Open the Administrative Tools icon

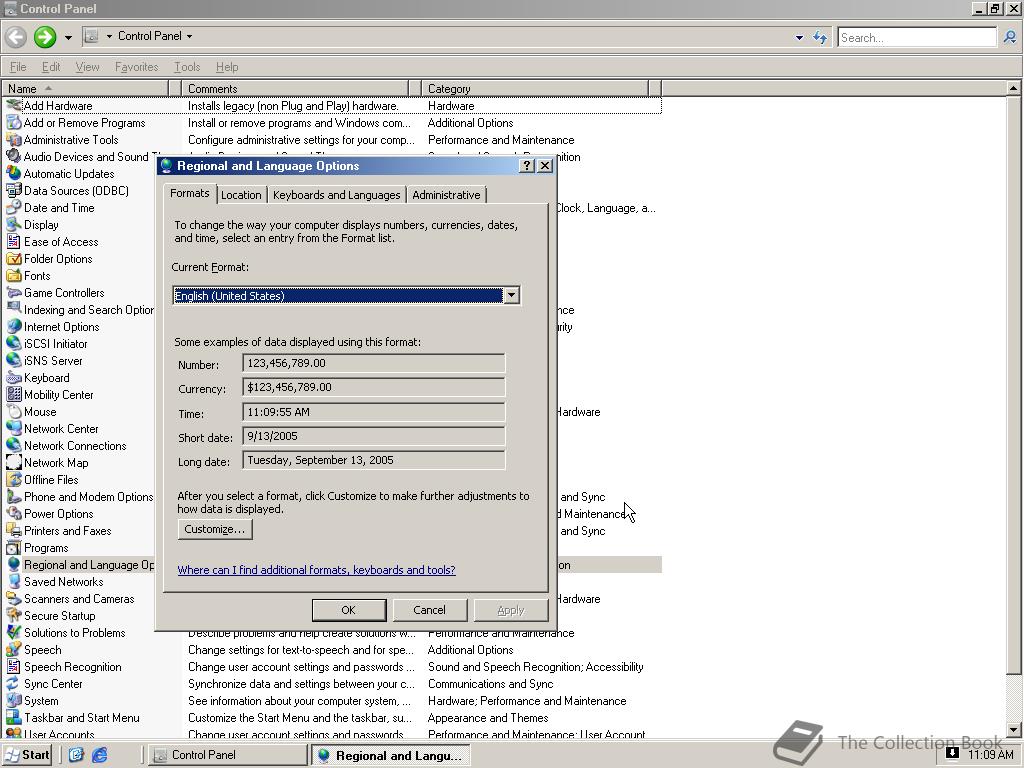point(14,140)
